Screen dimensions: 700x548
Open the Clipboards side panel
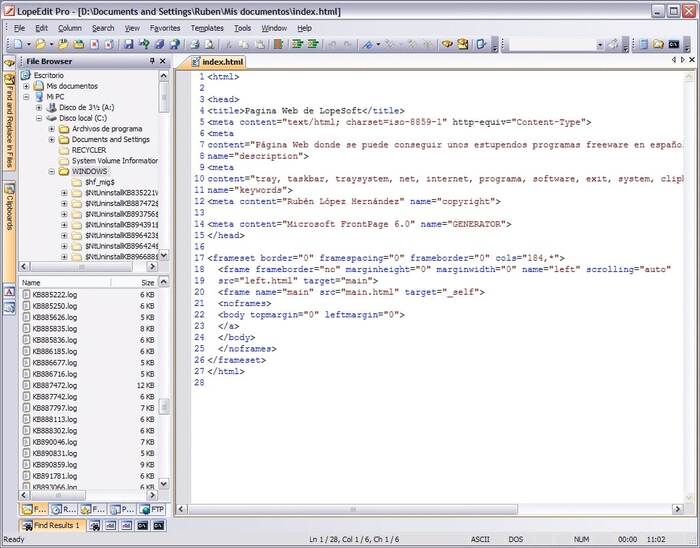tap(8, 207)
